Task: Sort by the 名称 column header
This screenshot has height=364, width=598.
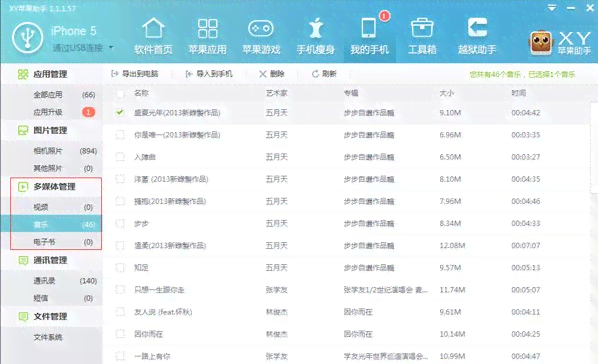Action: (141, 93)
